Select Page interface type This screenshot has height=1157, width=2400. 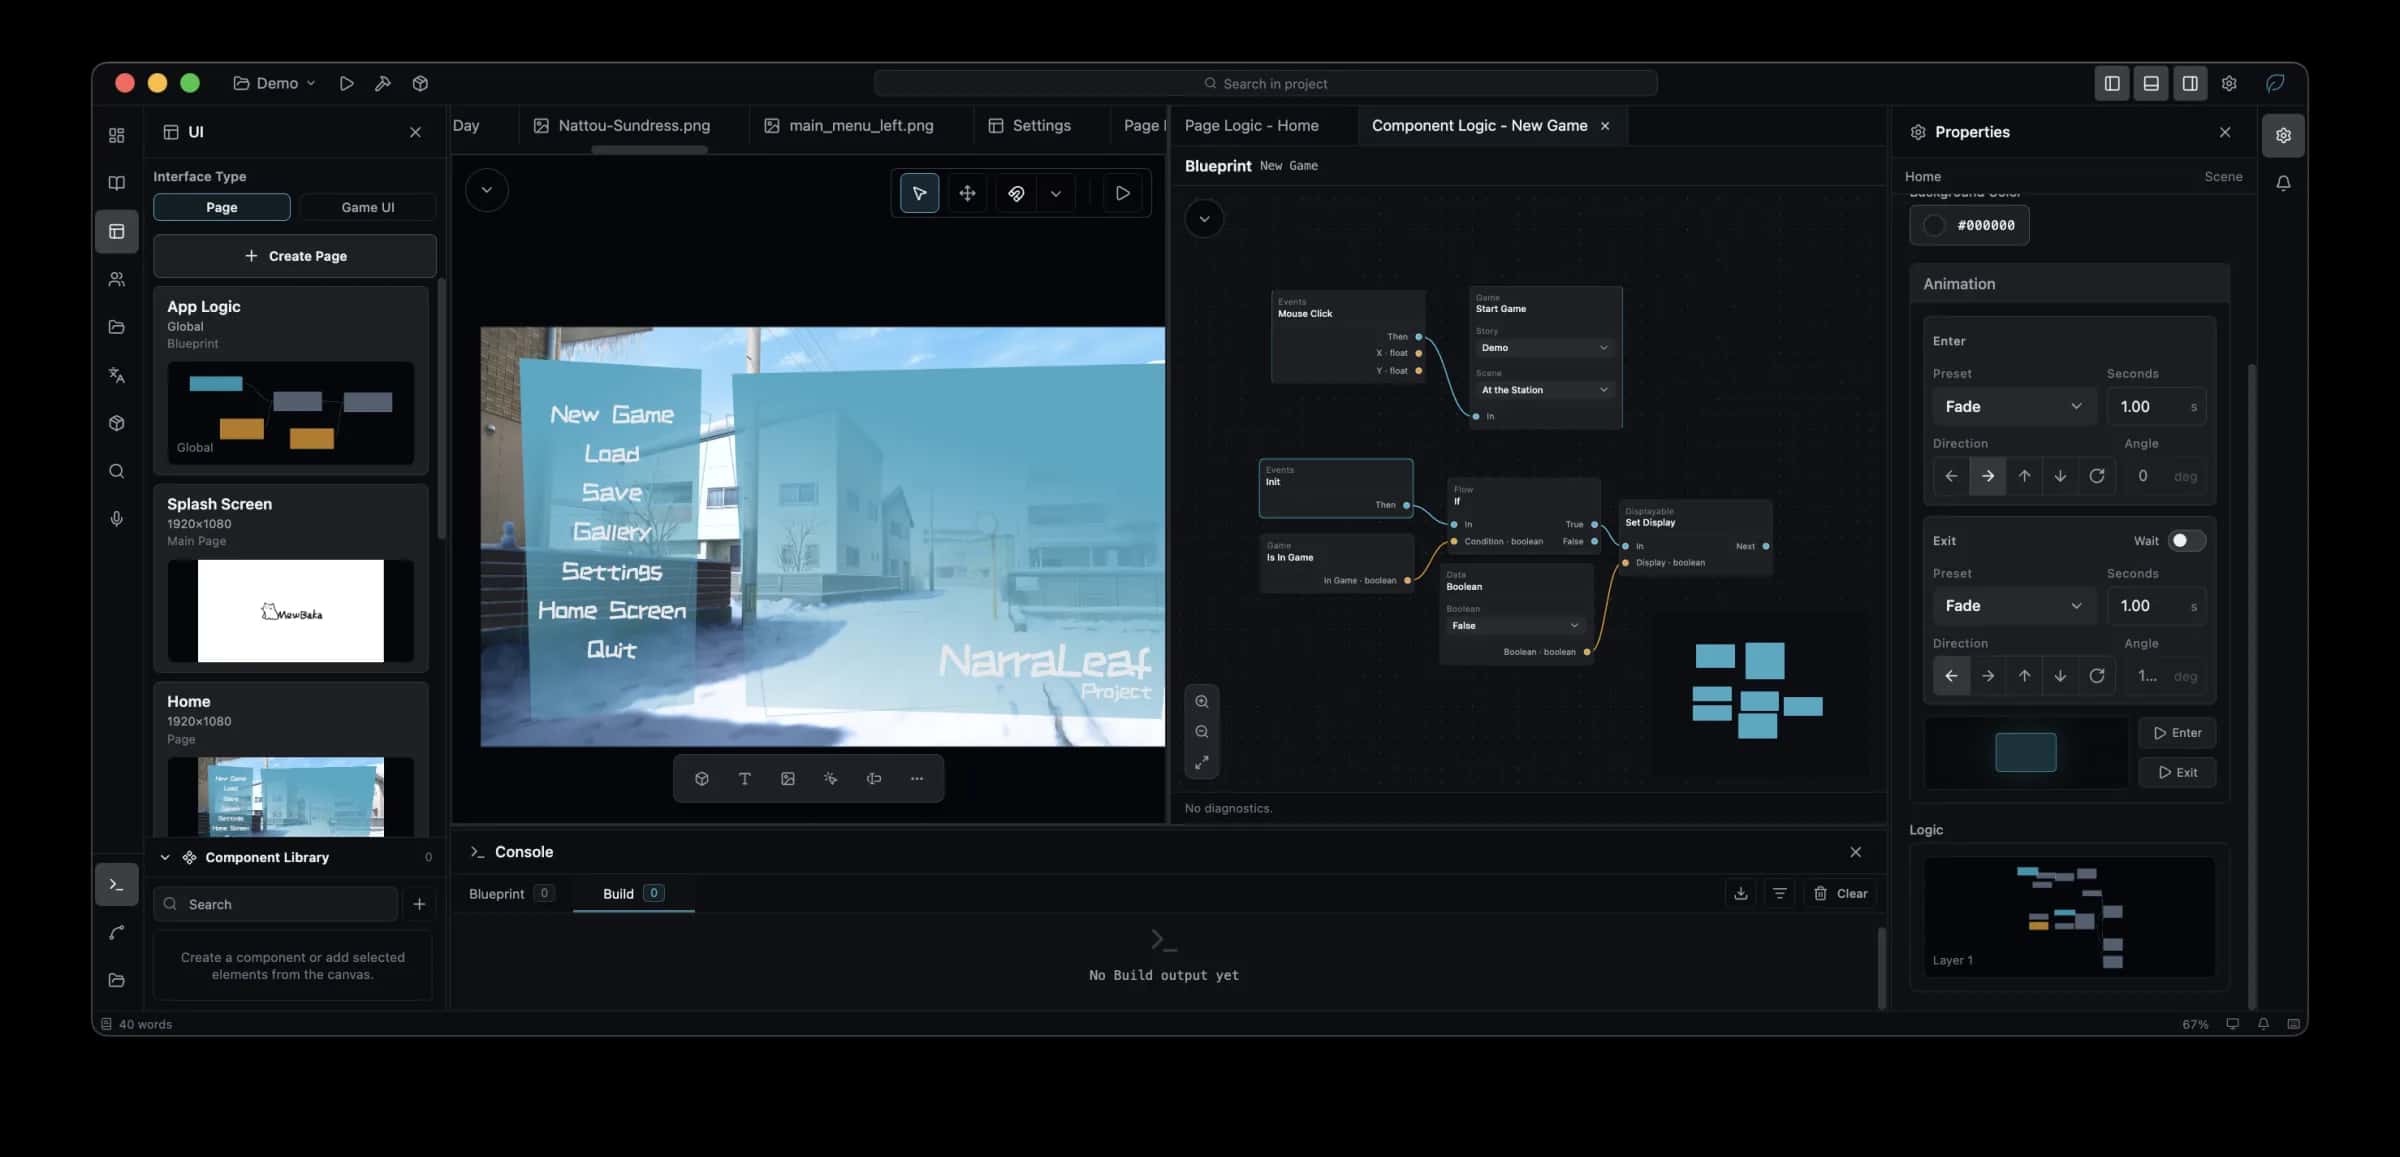pyautogui.click(x=222, y=207)
